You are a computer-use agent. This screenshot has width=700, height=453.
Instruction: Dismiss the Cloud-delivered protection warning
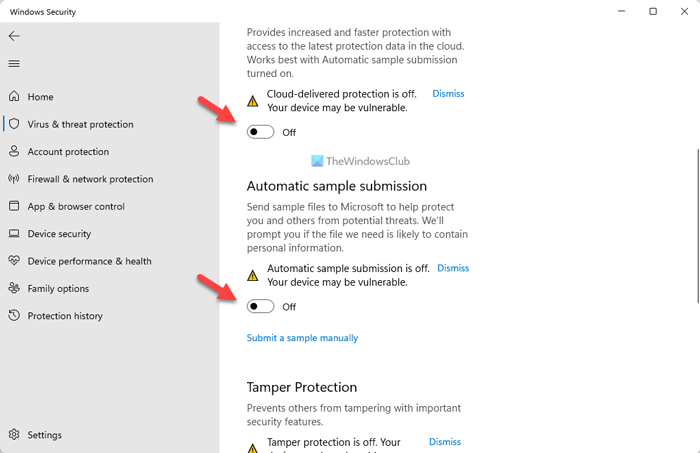[x=448, y=94]
